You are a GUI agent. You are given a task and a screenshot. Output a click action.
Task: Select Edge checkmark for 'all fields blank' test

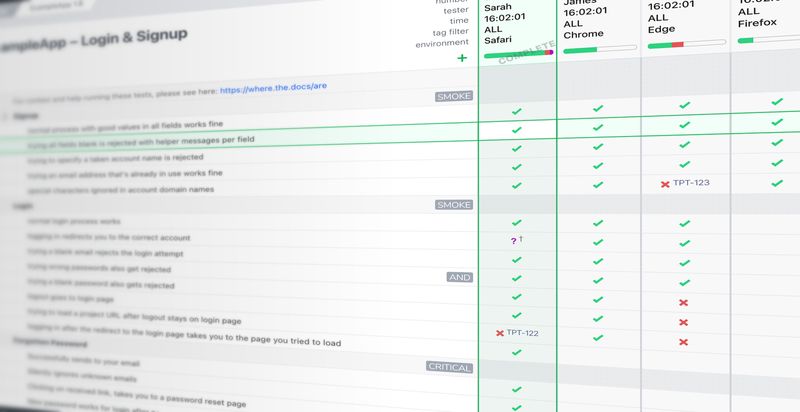685,125
